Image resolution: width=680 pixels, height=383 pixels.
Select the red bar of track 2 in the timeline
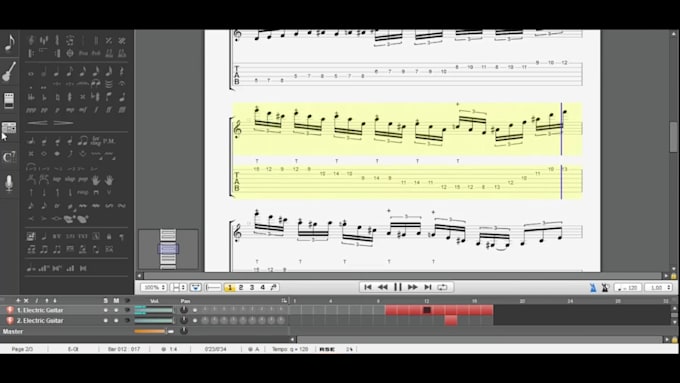[x=451, y=321]
